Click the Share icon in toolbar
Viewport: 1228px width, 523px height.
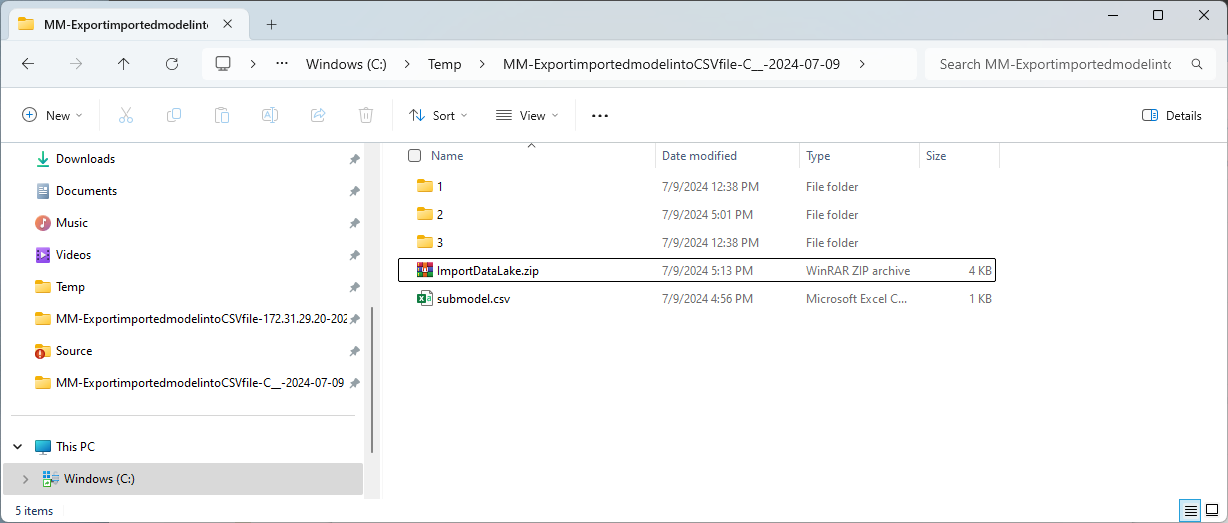(x=318, y=115)
